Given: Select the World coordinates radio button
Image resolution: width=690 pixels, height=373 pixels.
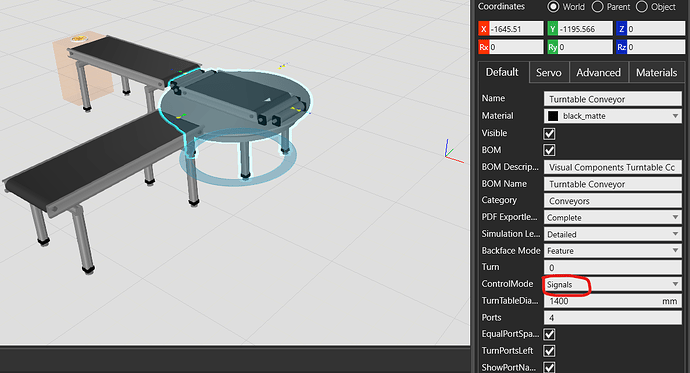Looking at the screenshot, I should tap(553, 7).
